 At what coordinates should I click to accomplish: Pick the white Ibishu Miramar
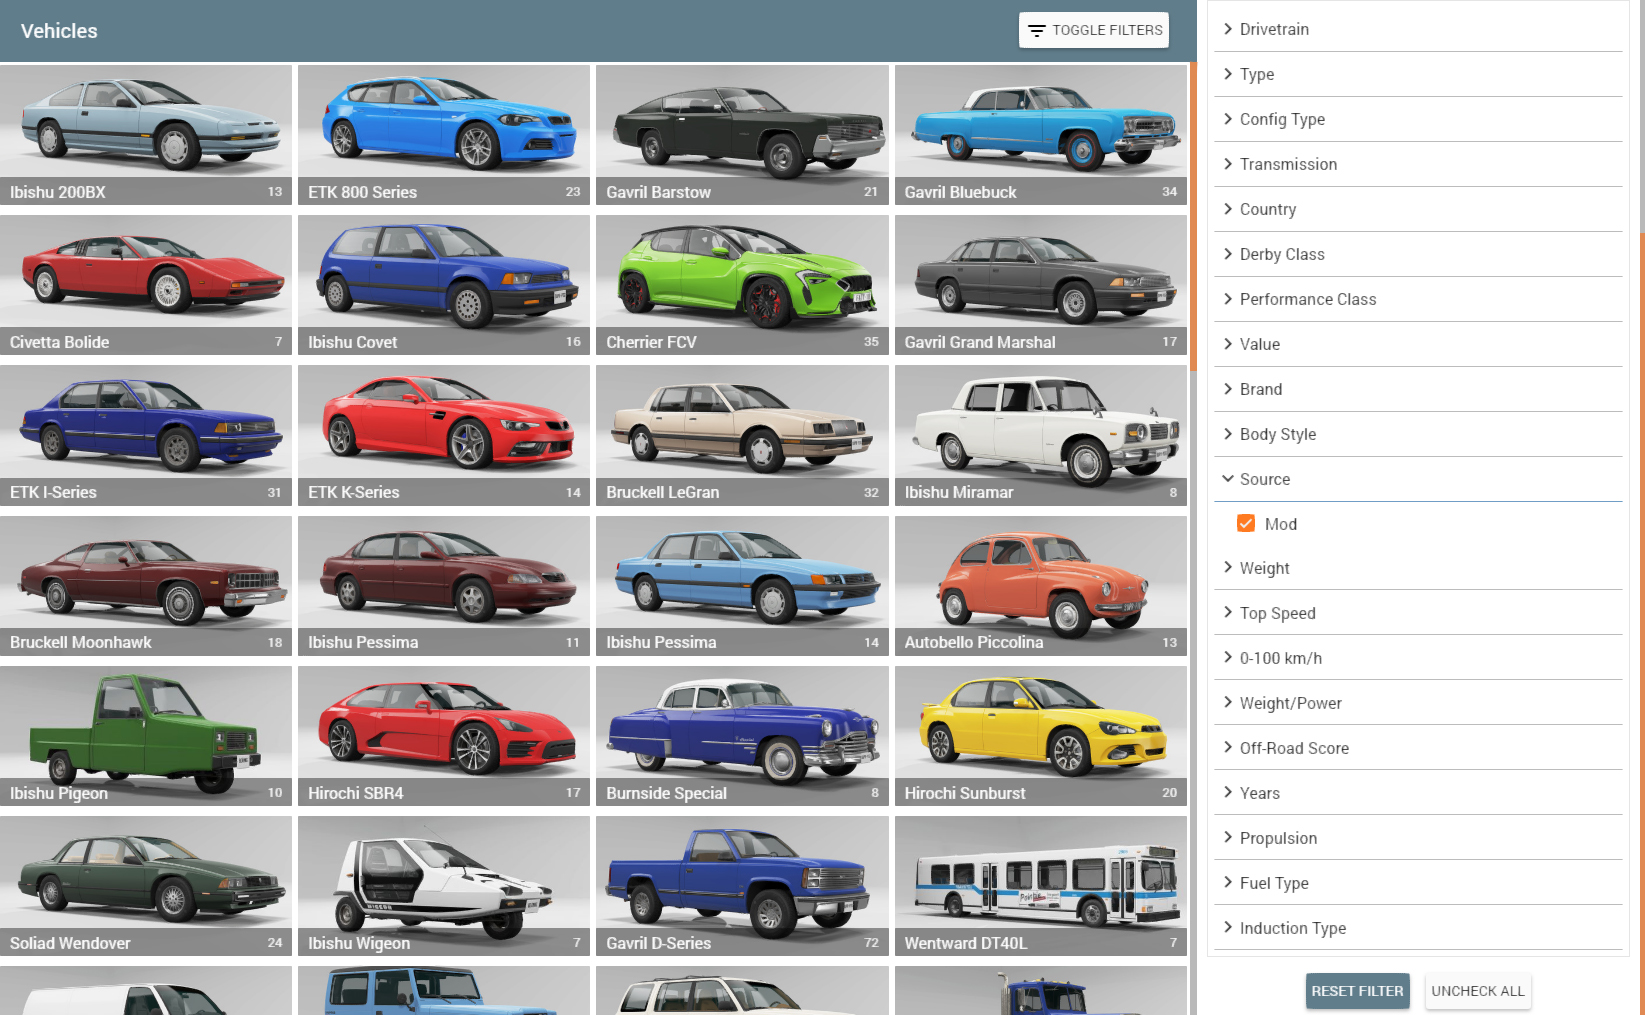(x=1041, y=435)
